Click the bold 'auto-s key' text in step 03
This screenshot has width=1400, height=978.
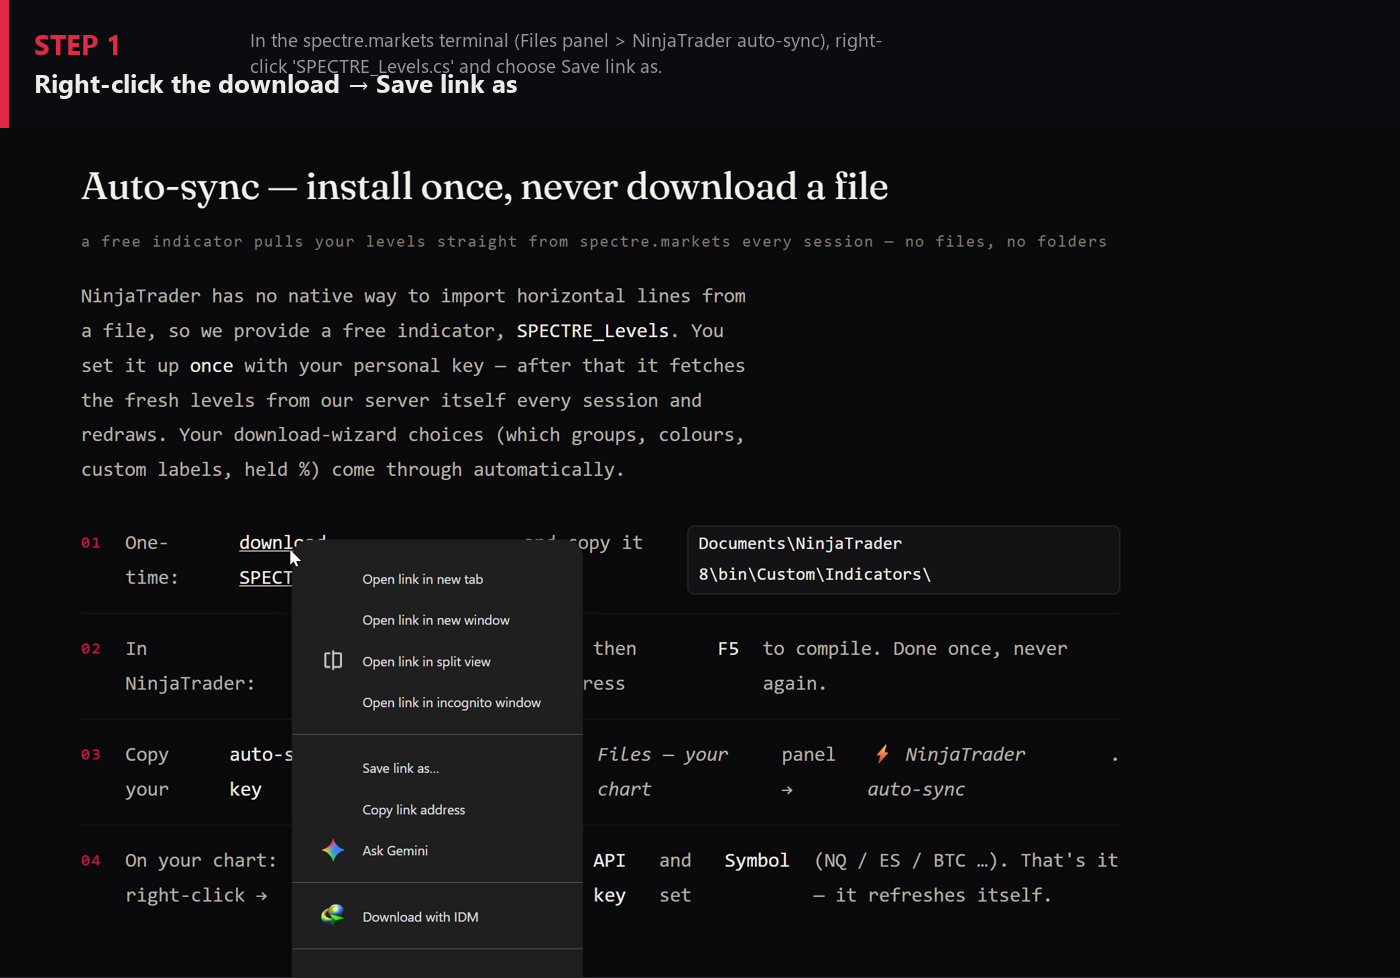point(260,771)
